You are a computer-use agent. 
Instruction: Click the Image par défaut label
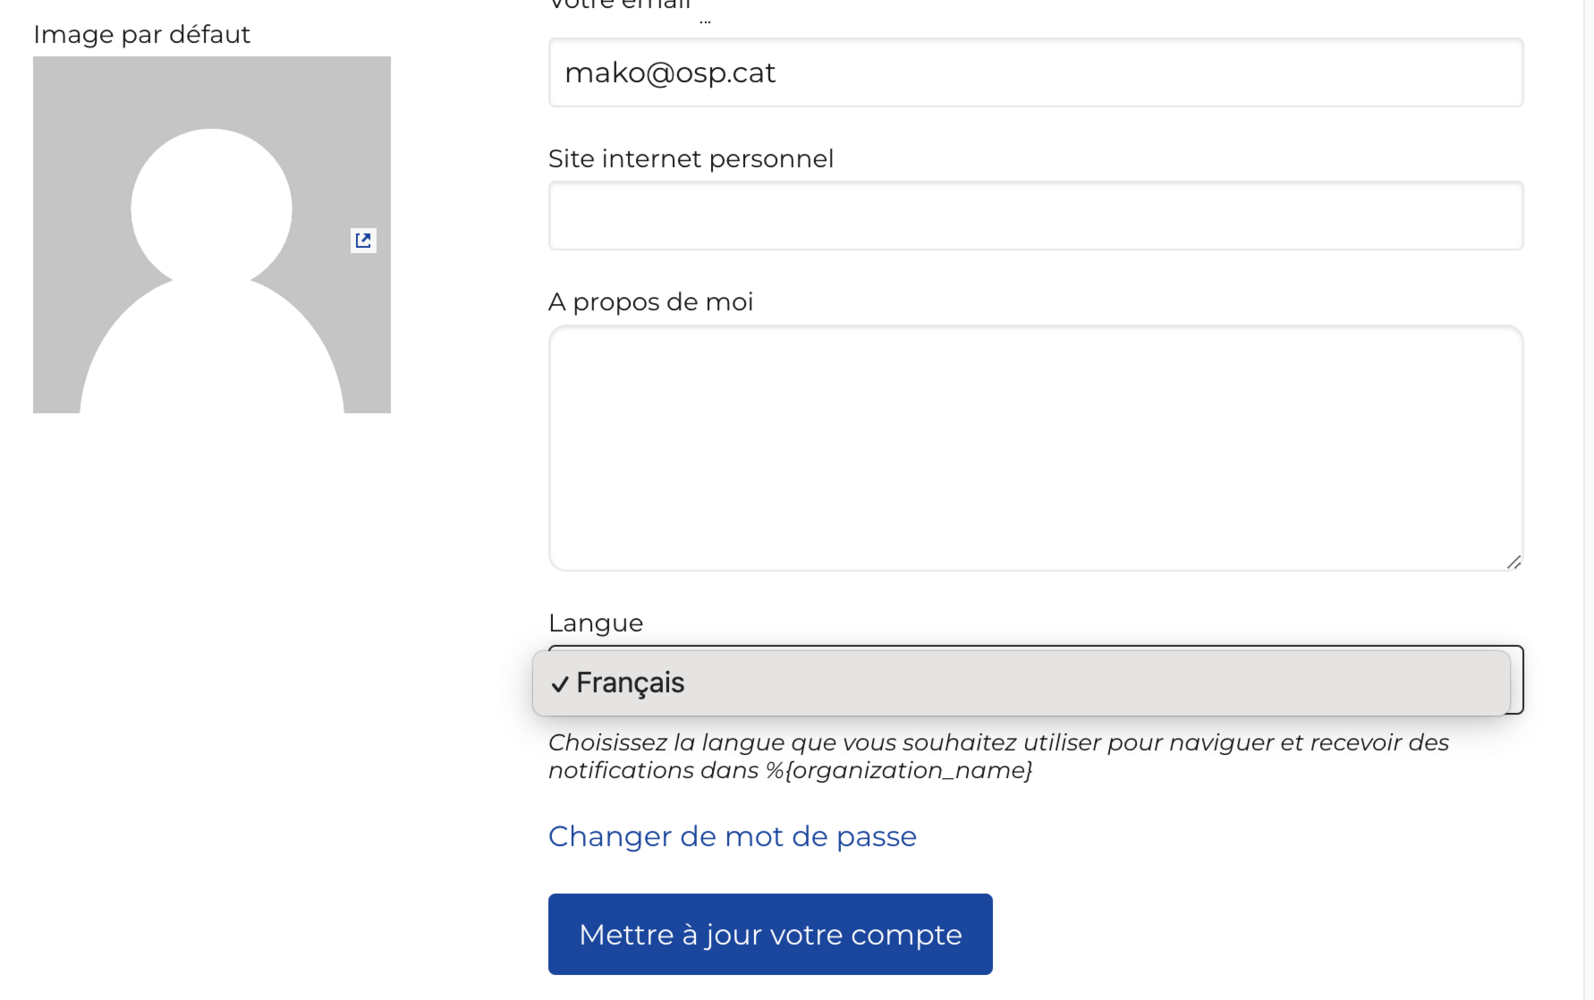142,34
